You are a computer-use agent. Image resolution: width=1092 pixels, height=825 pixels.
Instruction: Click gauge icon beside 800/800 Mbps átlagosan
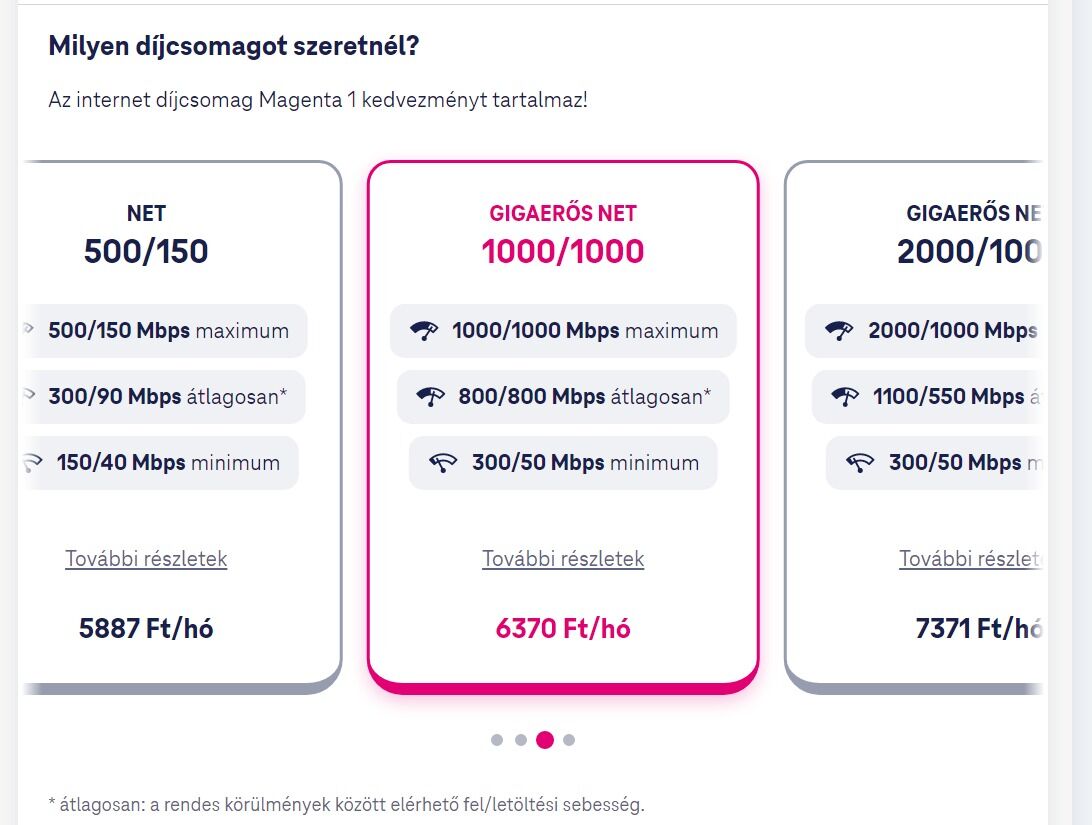(431, 397)
